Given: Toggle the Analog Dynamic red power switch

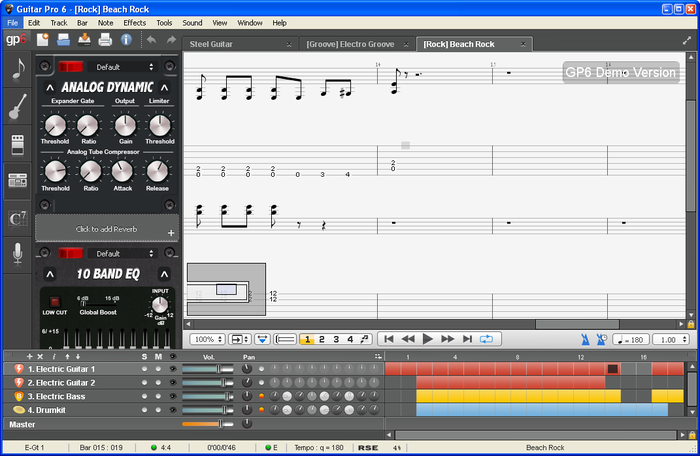Looking at the screenshot, I should [x=71, y=67].
